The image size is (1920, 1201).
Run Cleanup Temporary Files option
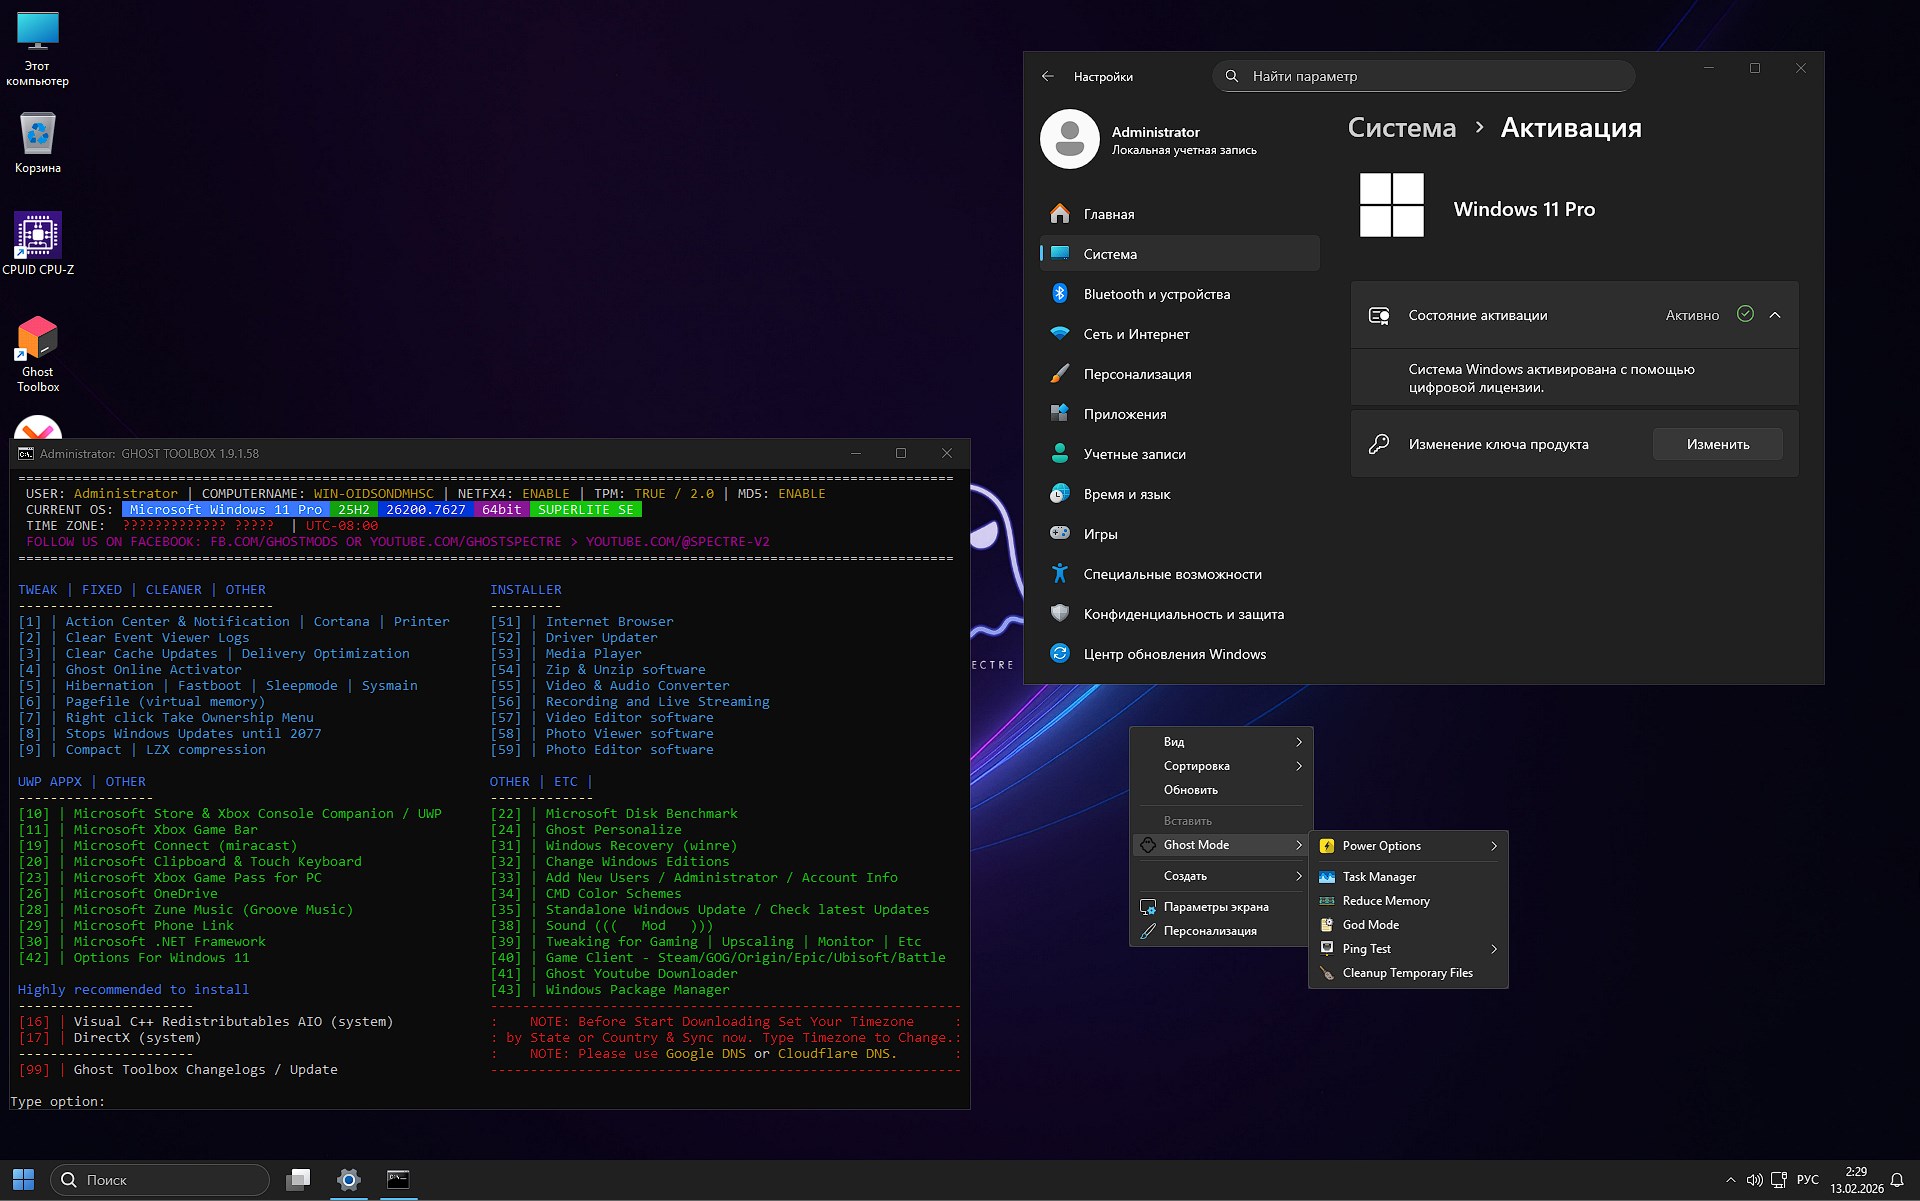1407,972
